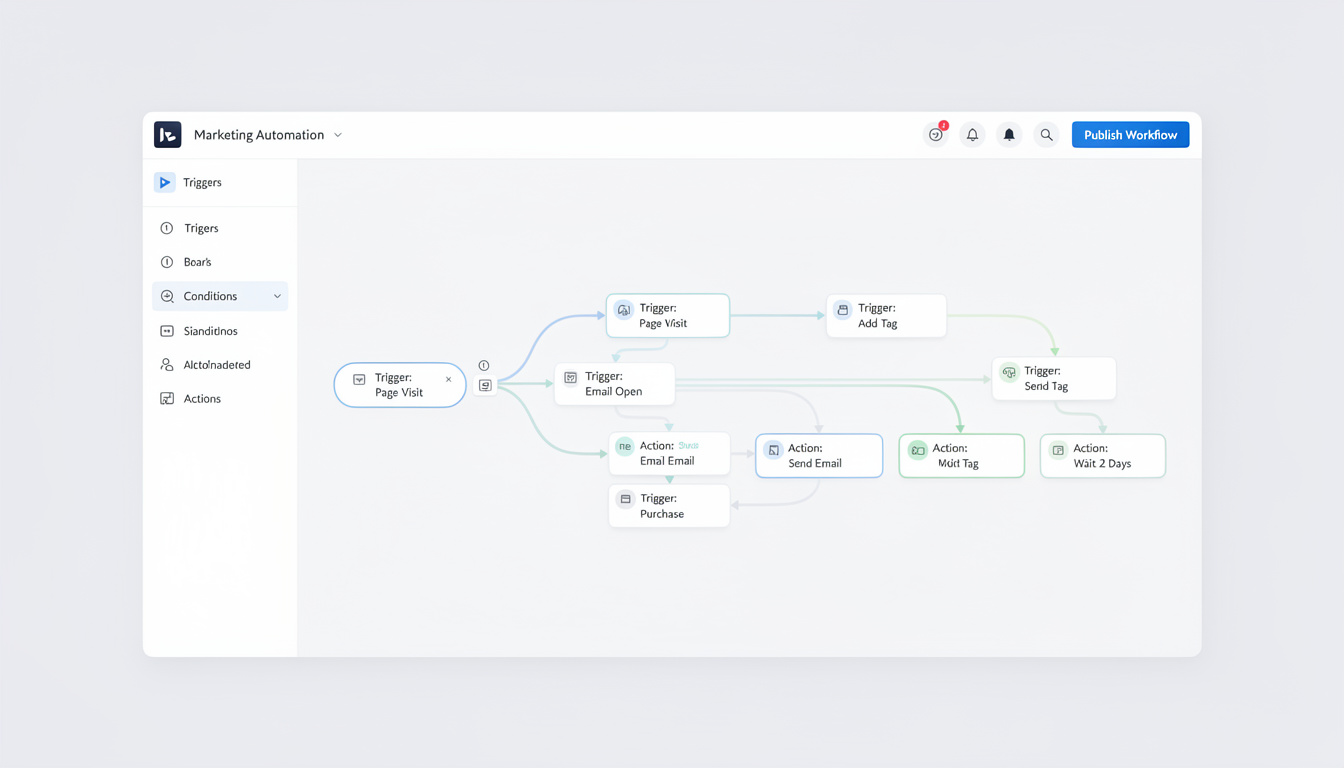
Task: Select the Conditions sidebar item
Action: pyautogui.click(x=220, y=296)
